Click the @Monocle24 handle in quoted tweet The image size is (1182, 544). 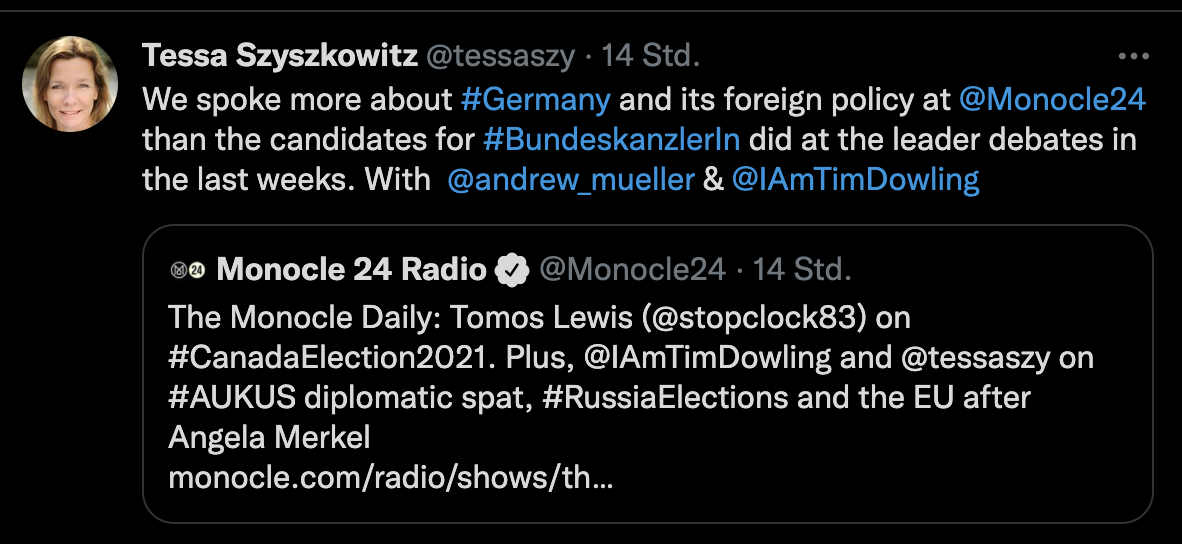[632, 269]
